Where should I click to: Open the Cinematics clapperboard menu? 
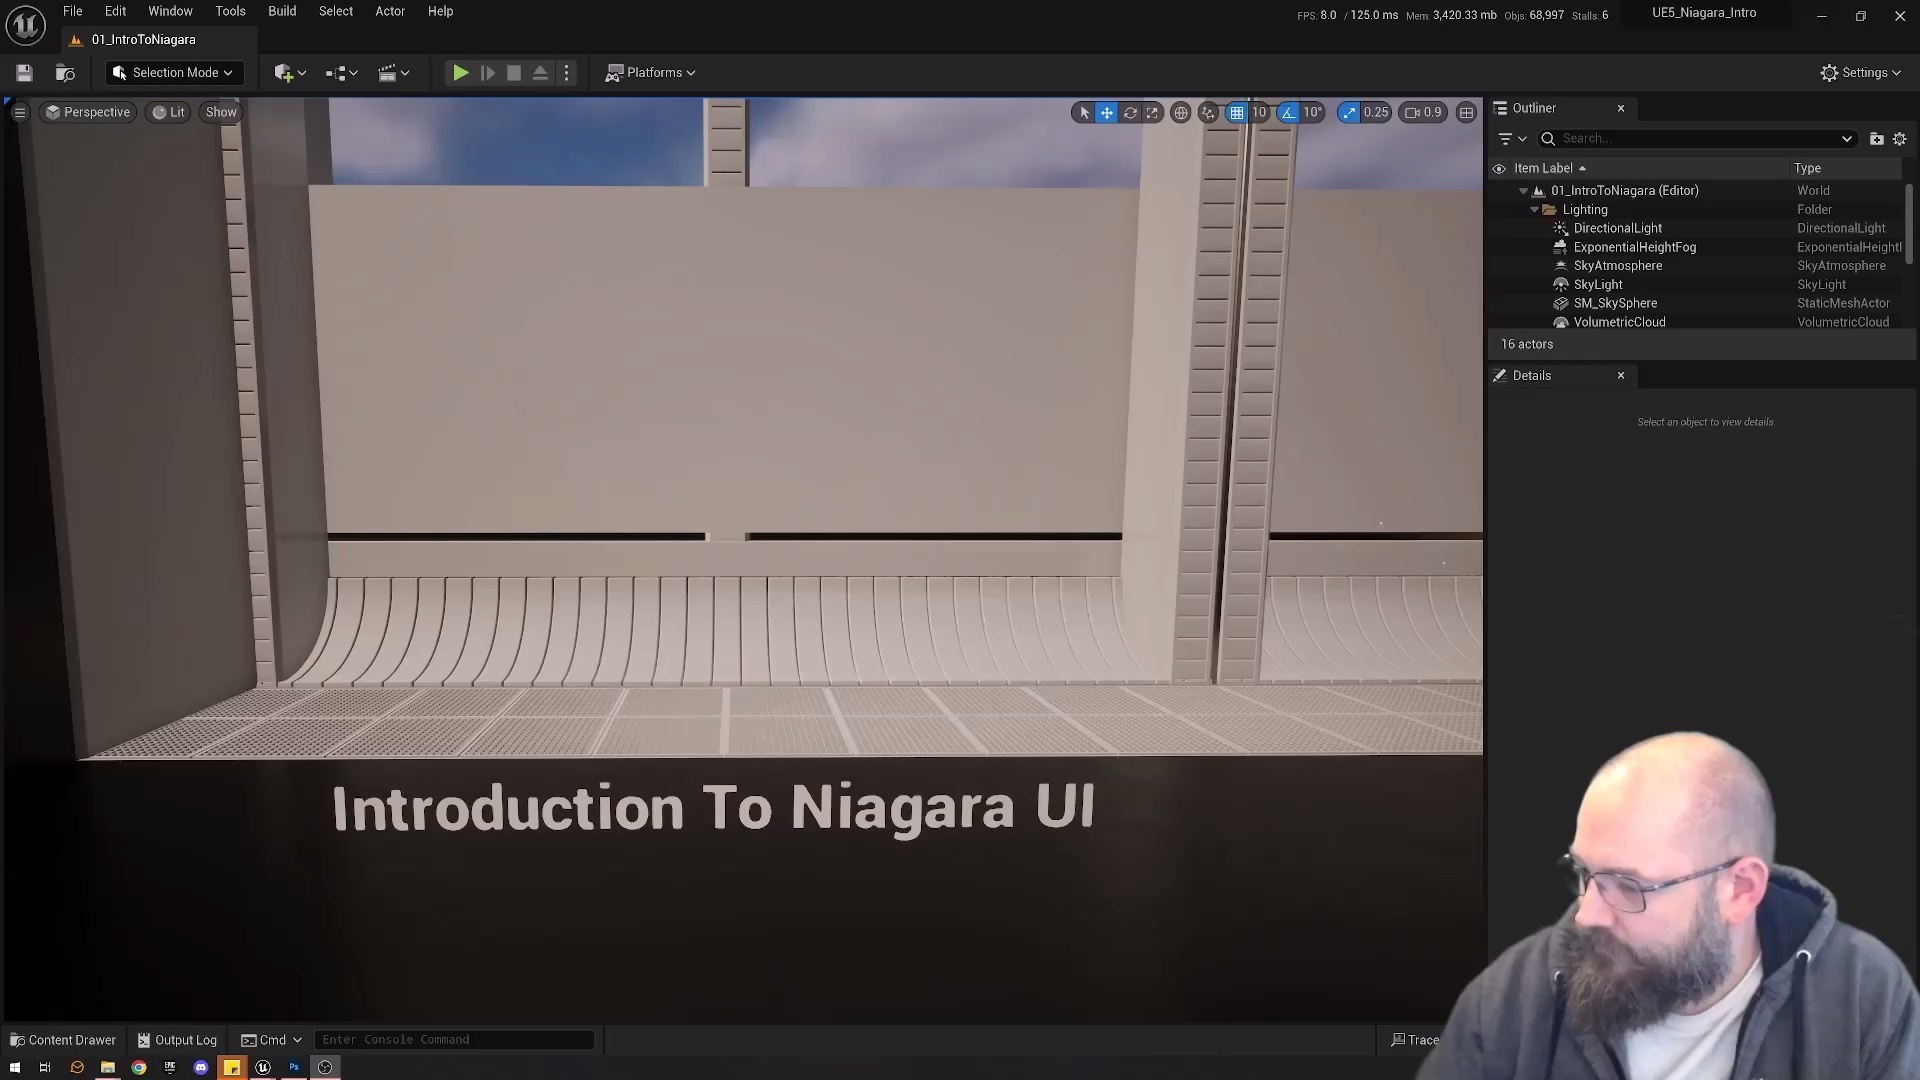pyautogui.click(x=393, y=73)
